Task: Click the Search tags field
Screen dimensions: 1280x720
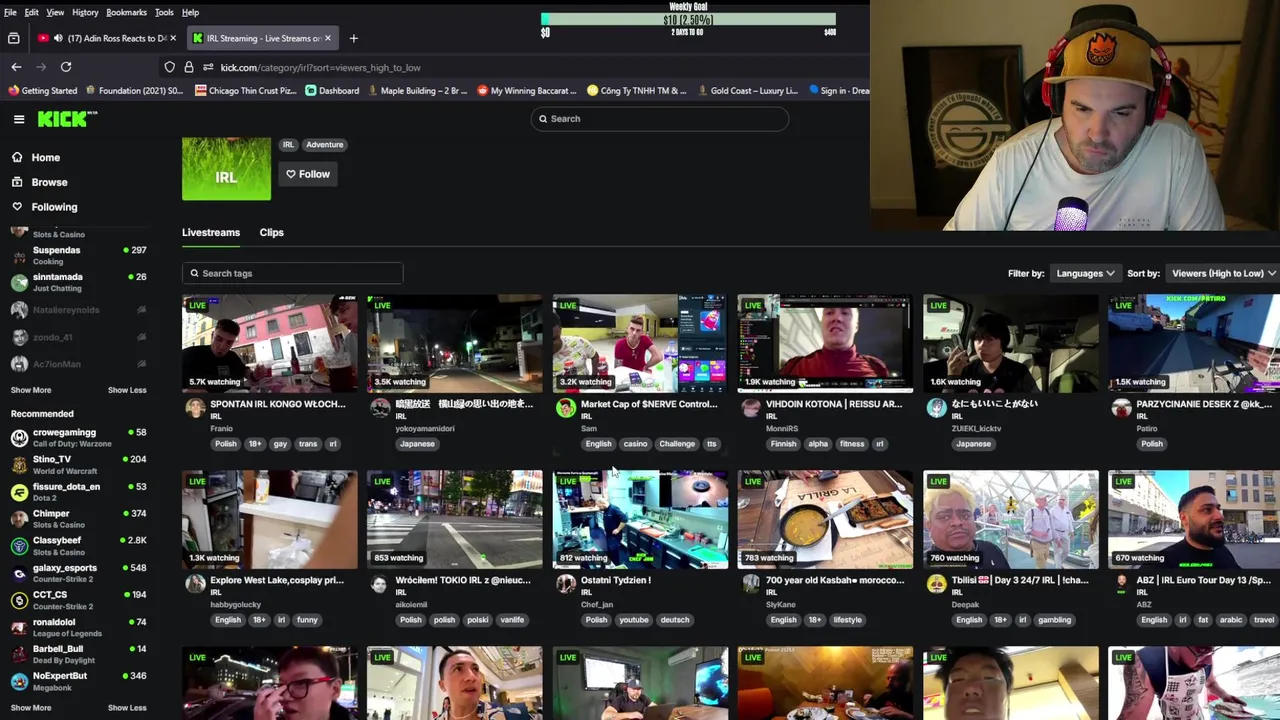Action: (292, 273)
